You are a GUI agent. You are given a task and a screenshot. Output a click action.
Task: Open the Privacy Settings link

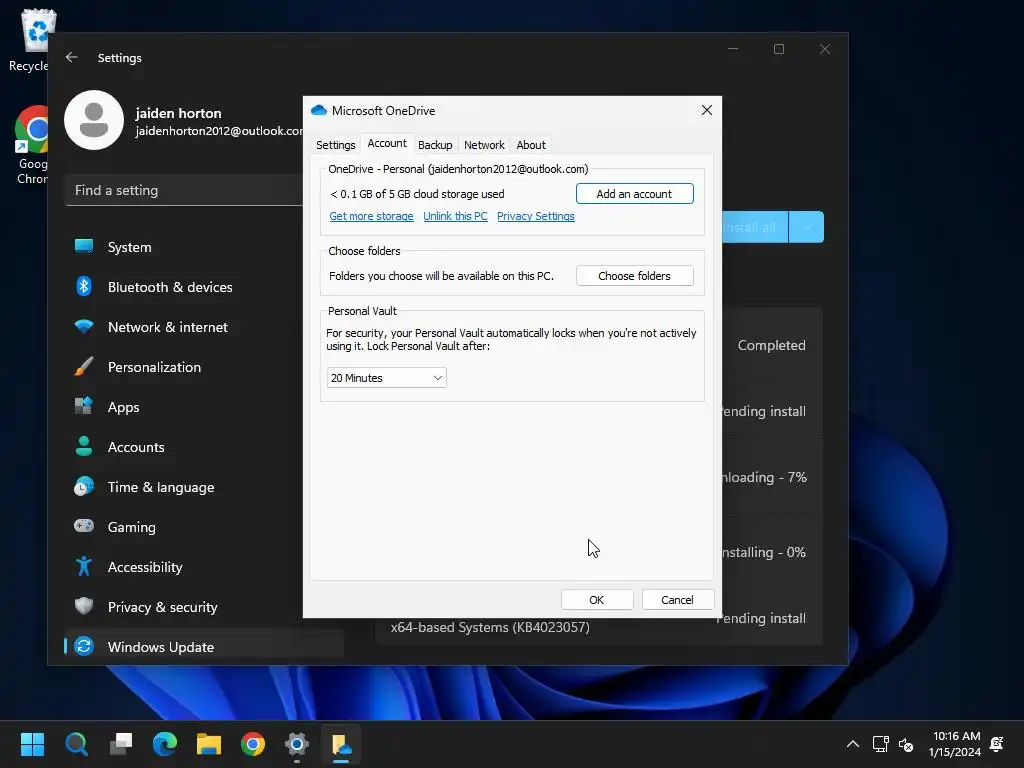click(x=536, y=216)
